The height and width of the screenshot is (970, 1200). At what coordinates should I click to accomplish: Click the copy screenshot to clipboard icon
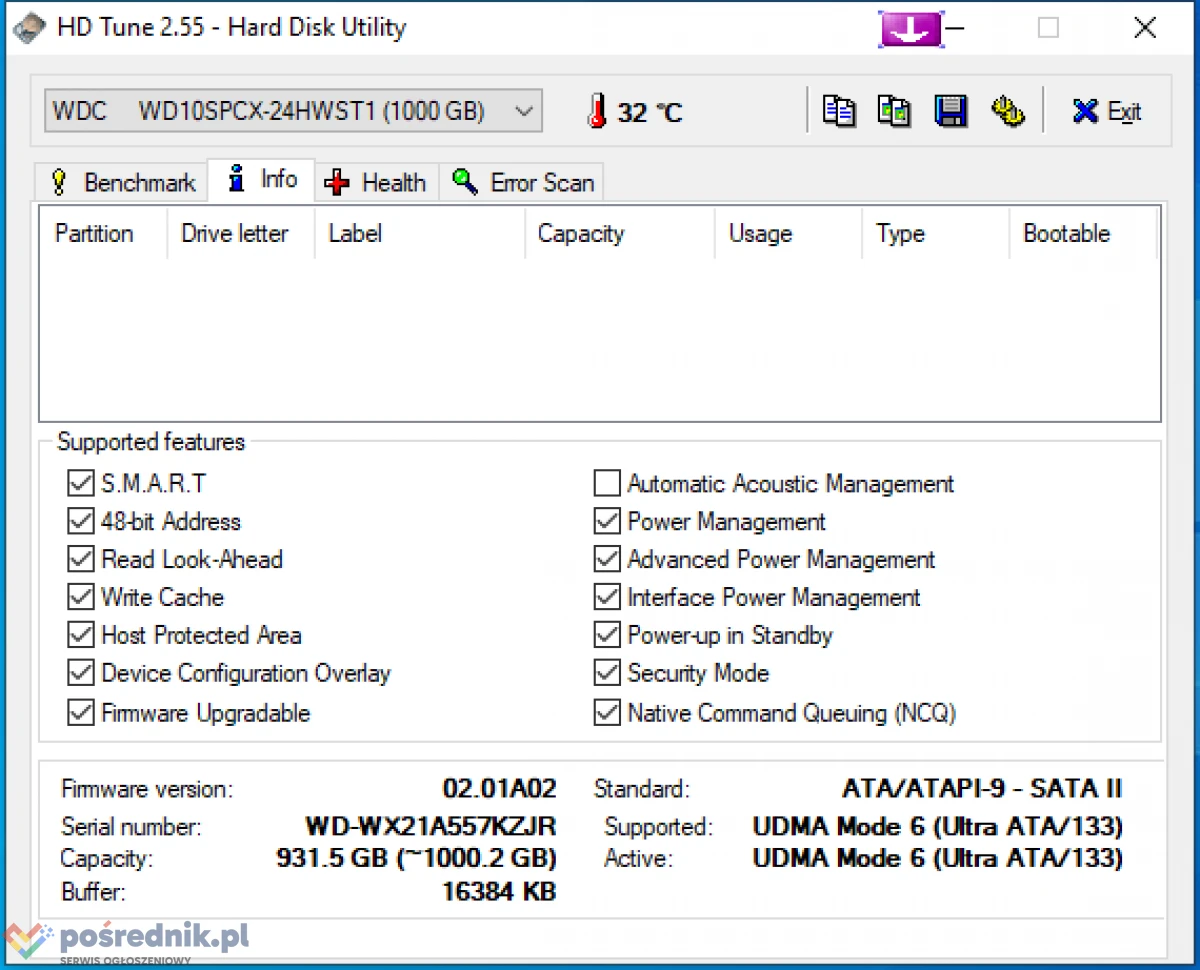(x=893, y=111)
